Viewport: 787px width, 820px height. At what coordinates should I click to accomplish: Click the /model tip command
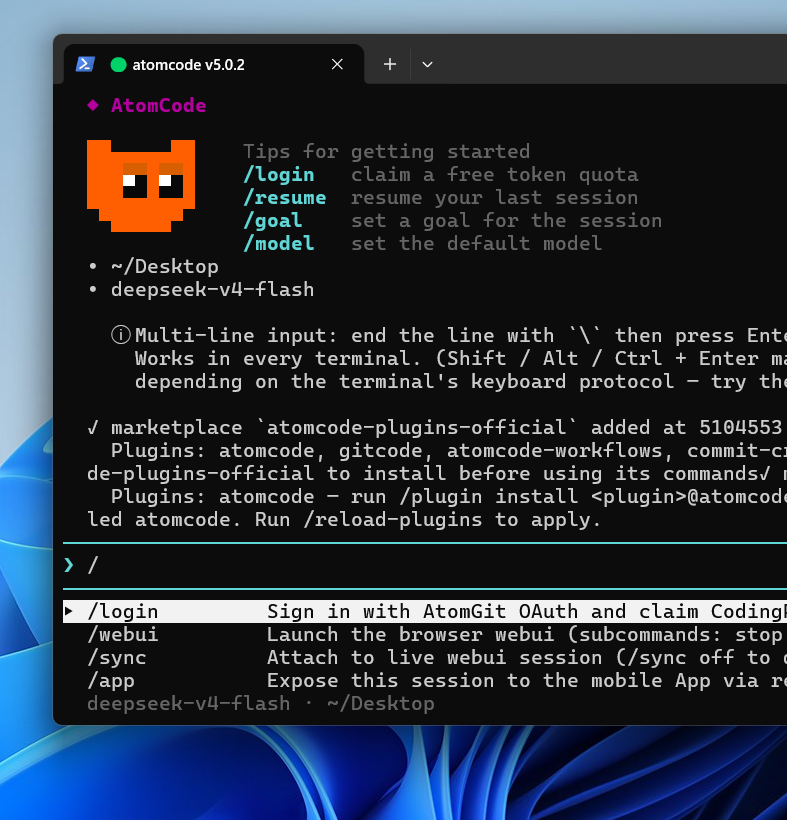pos(279,243)
